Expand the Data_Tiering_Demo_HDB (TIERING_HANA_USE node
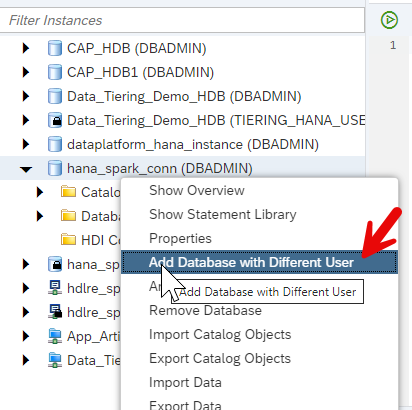This screenshot has height=410, width=412. point(26,120)
